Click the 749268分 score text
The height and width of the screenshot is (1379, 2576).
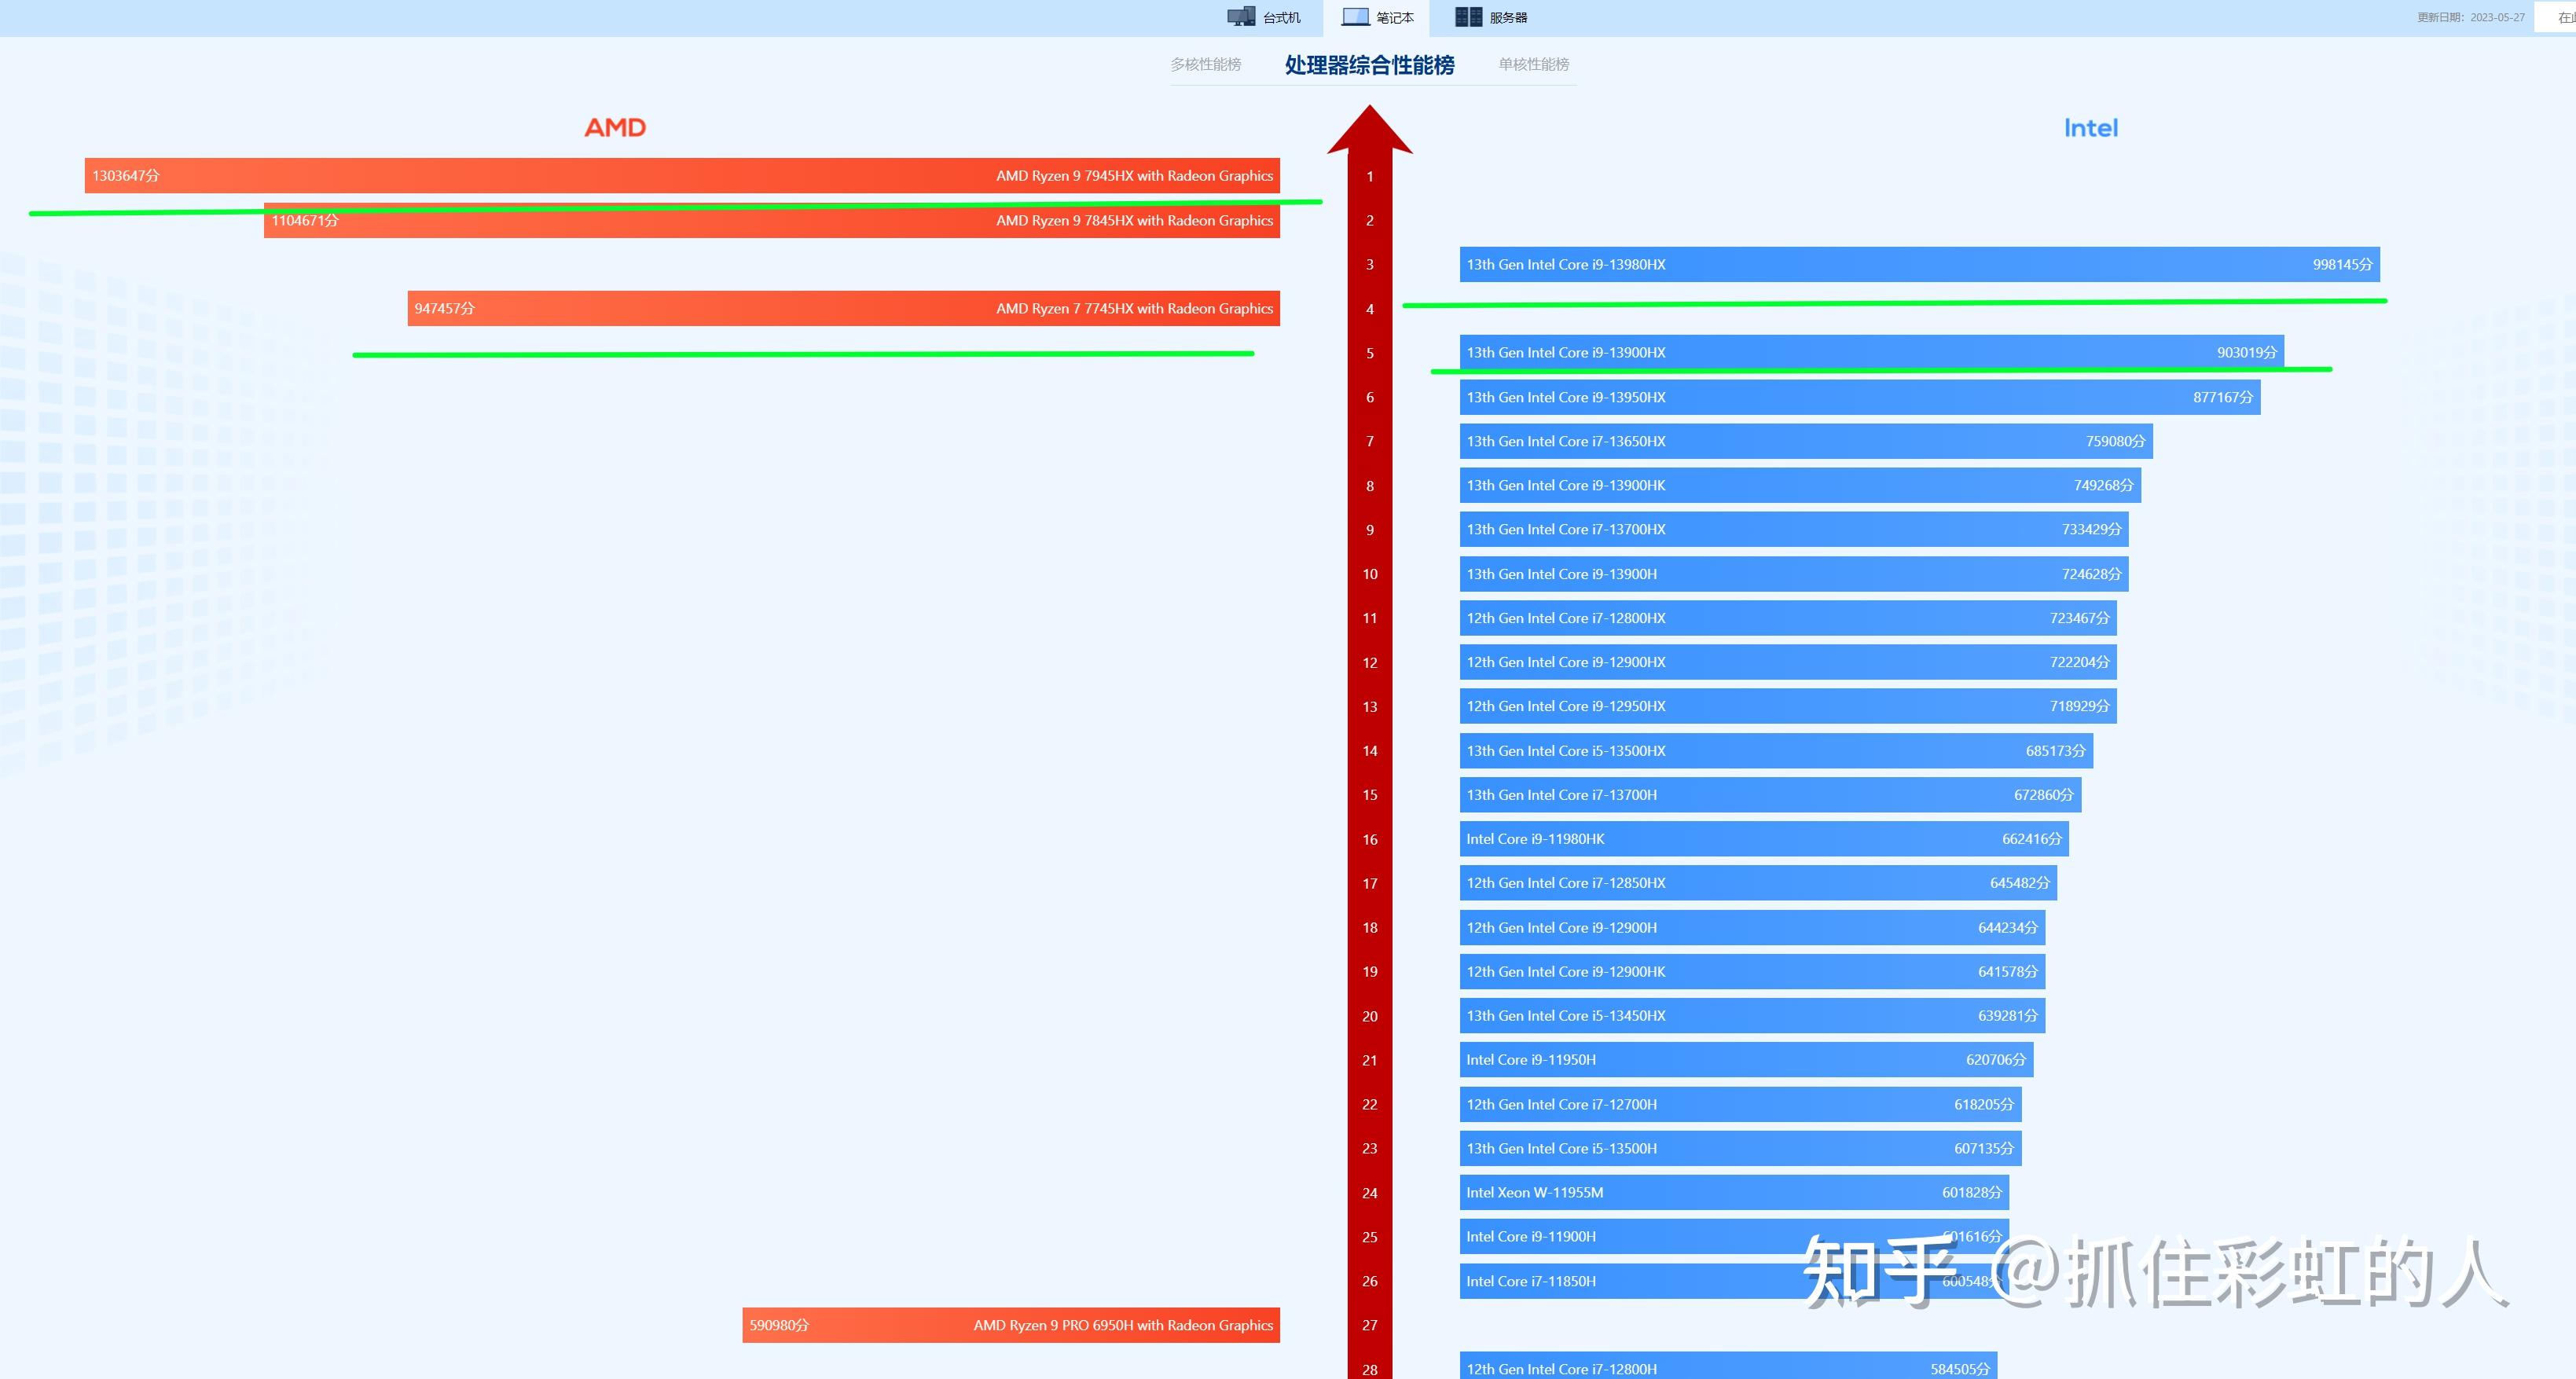(x=2103, y=486)
